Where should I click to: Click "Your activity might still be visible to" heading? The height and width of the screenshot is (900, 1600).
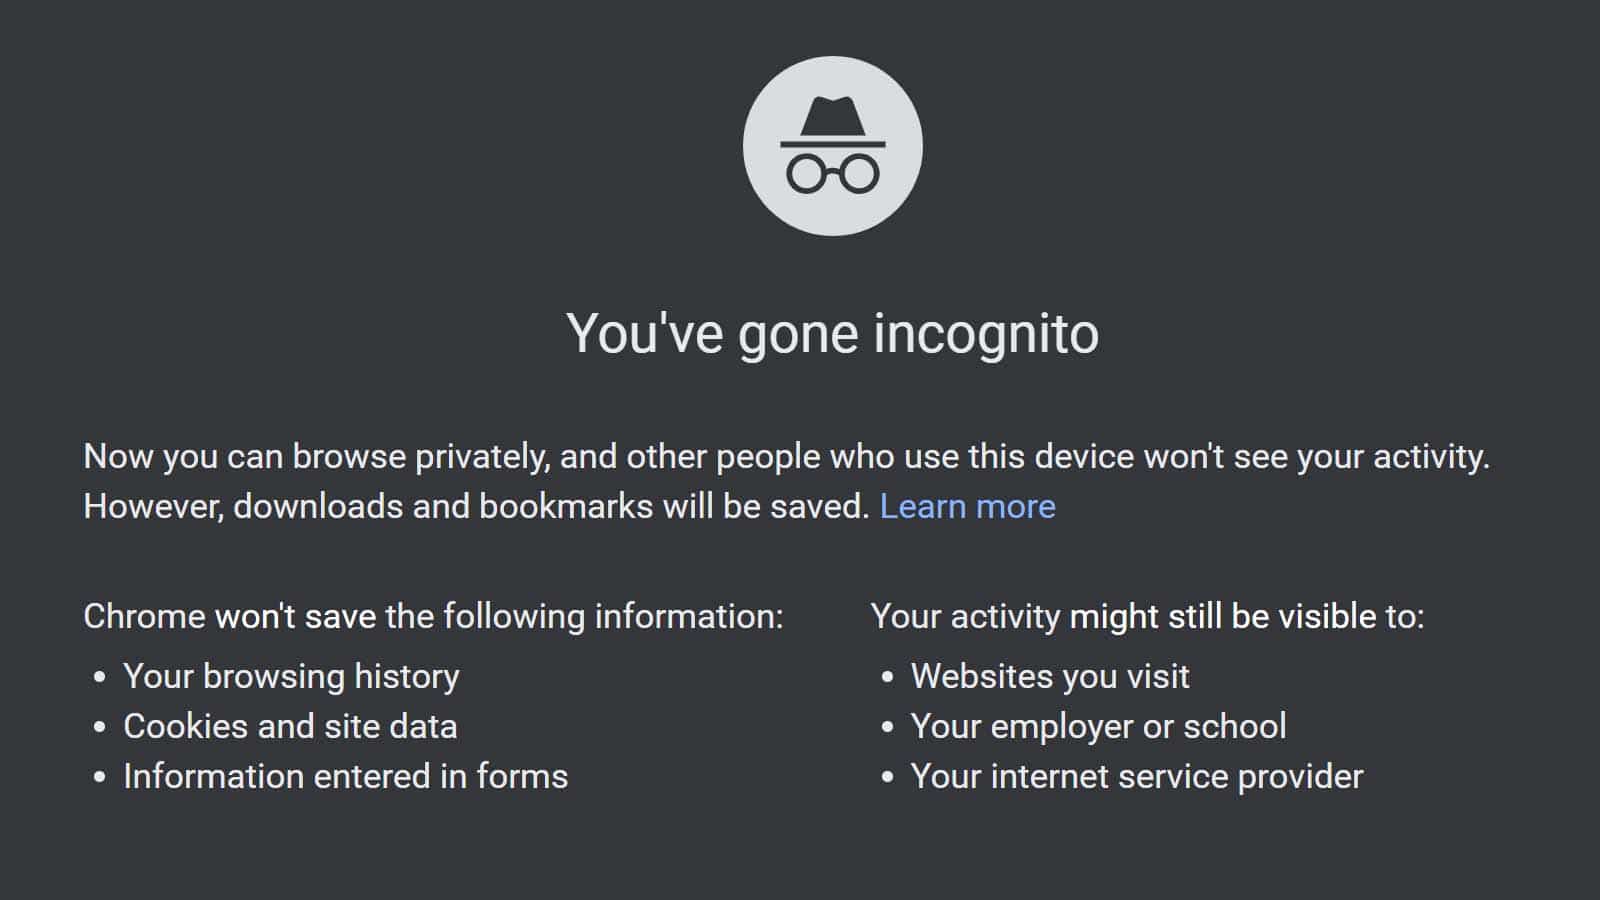[x=1147, y=616]
